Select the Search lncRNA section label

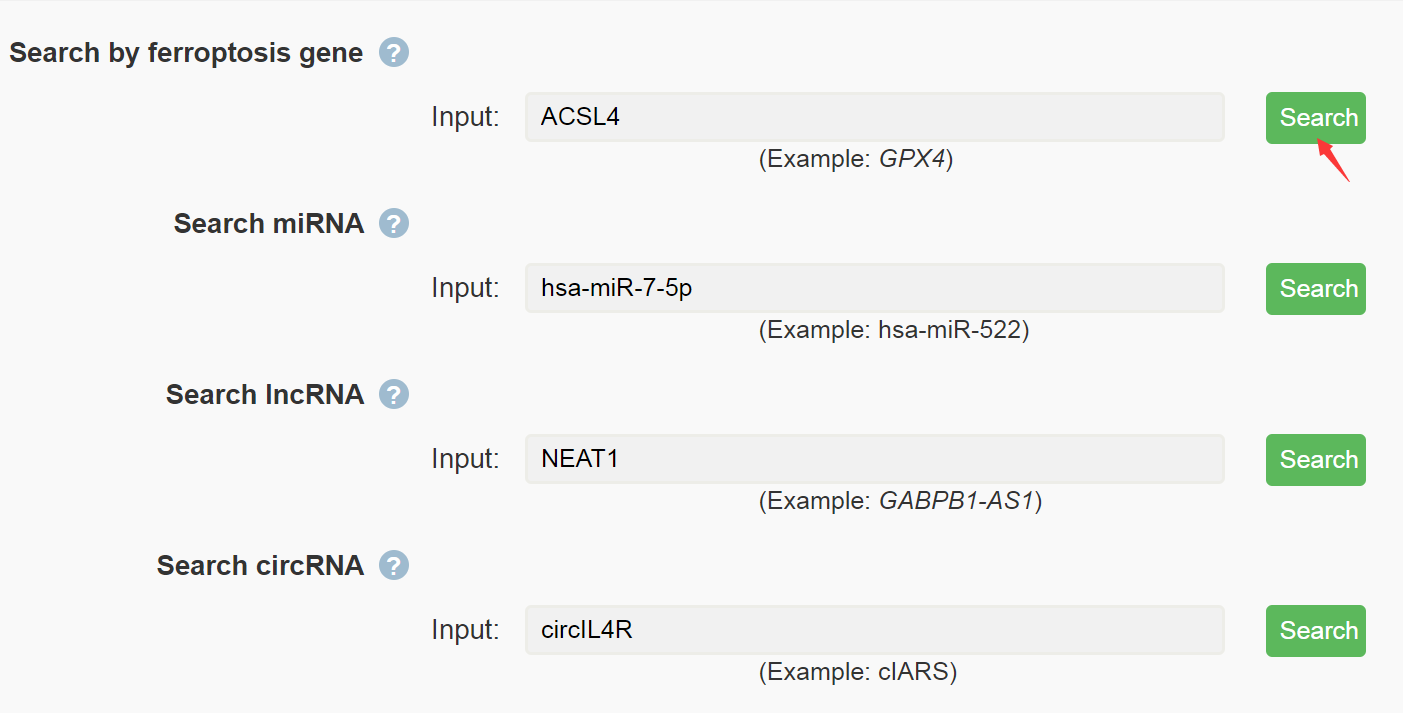(265, 394)
